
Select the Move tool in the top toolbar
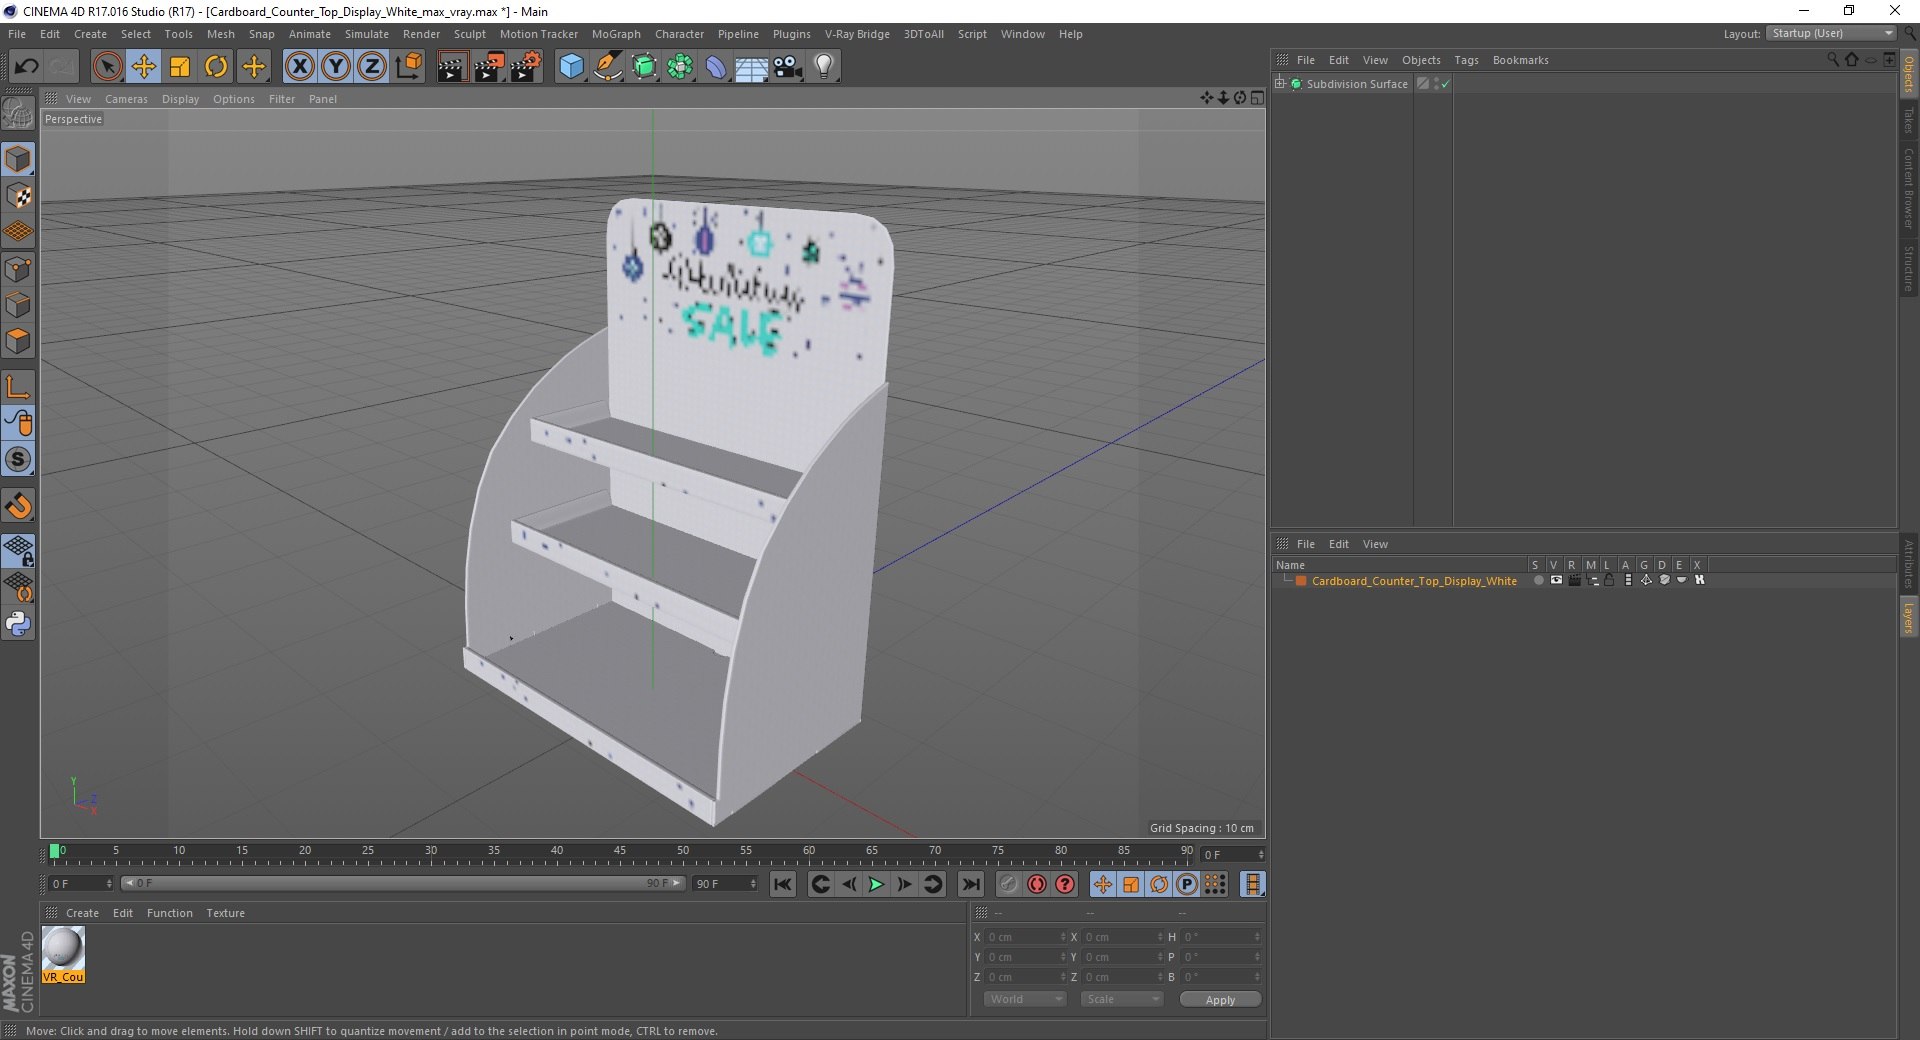click(x=144, y=67)
